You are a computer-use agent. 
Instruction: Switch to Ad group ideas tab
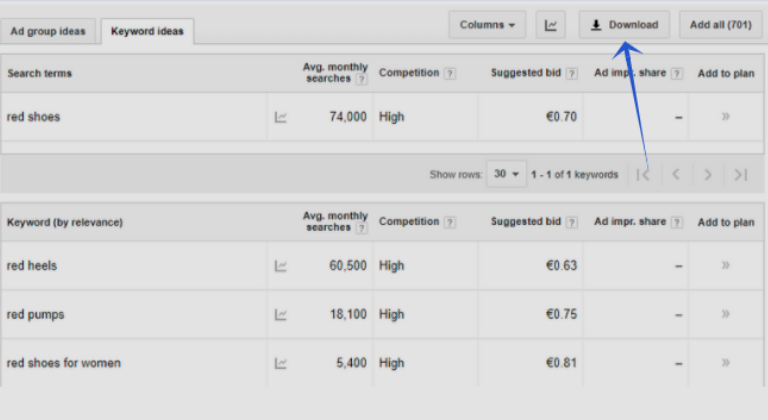pyautogui.click(x=48, y=31)
